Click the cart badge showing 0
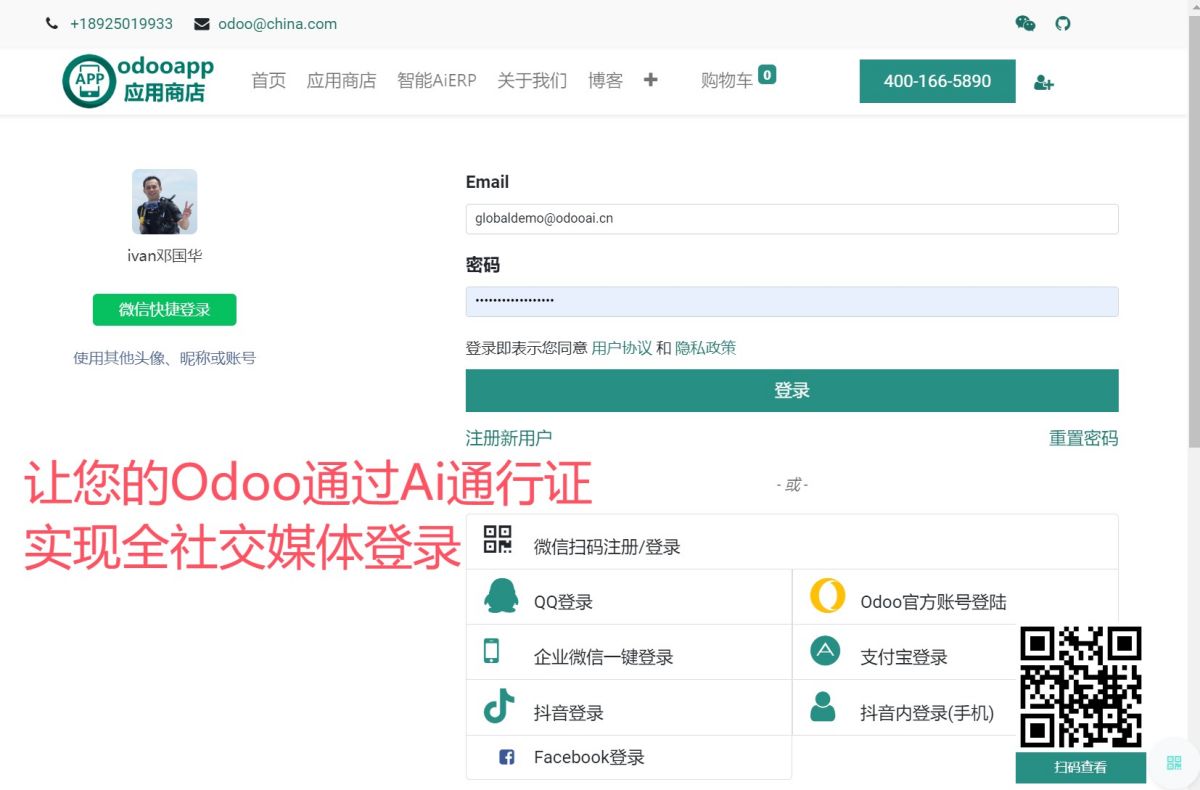The width and height of the screenshot is (1200, 790). (767, 74)
